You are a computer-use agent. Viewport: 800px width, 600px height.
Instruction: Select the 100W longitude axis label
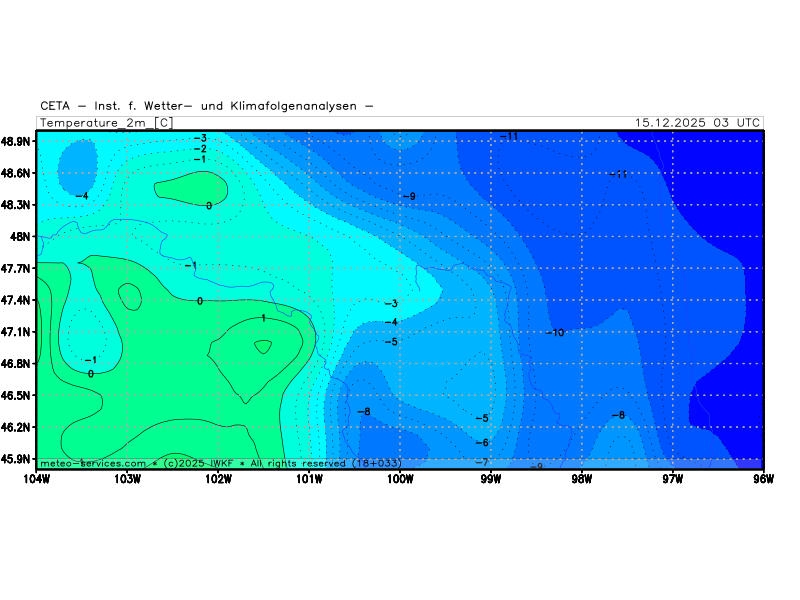(400, 478)
